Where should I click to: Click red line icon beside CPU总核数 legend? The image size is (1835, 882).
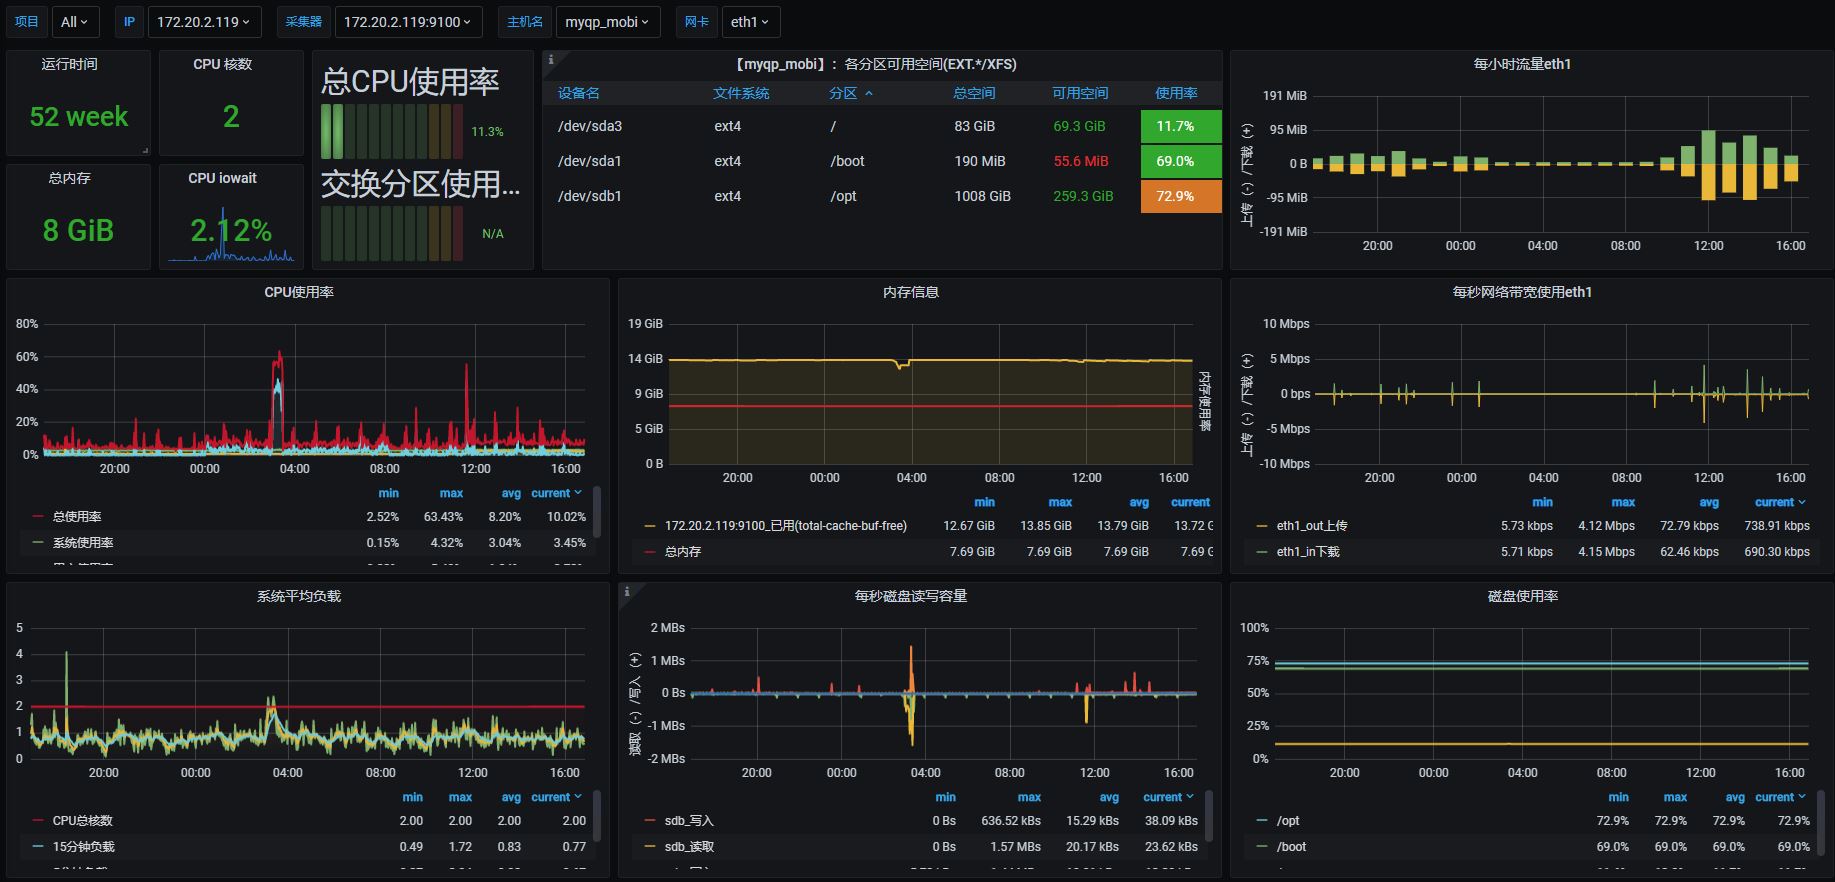click(x=38, y=821)
